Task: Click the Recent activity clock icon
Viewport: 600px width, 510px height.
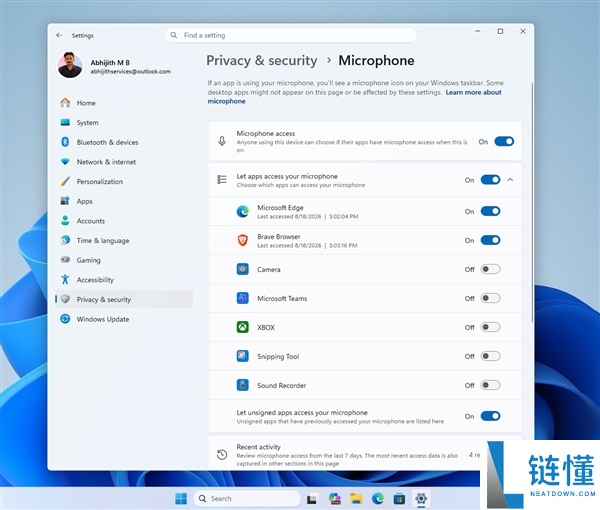Action: (x=222, y=455)
